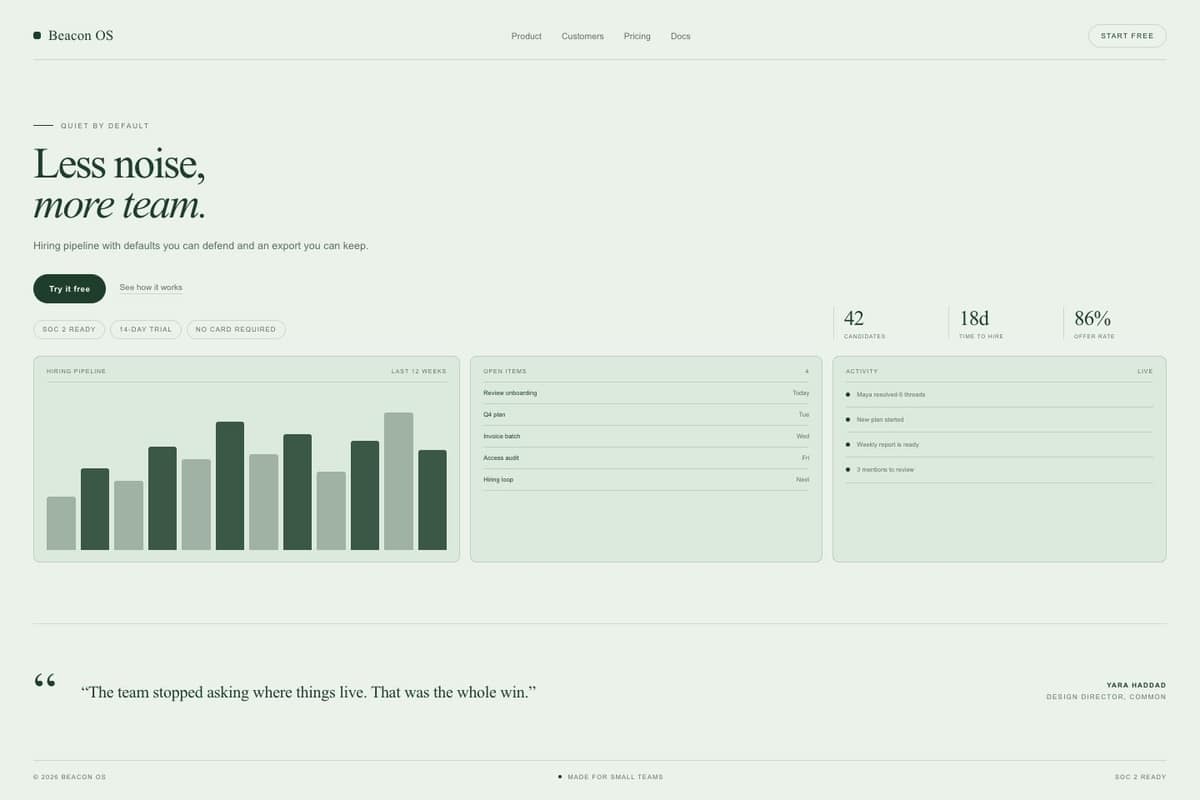
Task: Open the Docs nav link
Action: click(680, 36)
